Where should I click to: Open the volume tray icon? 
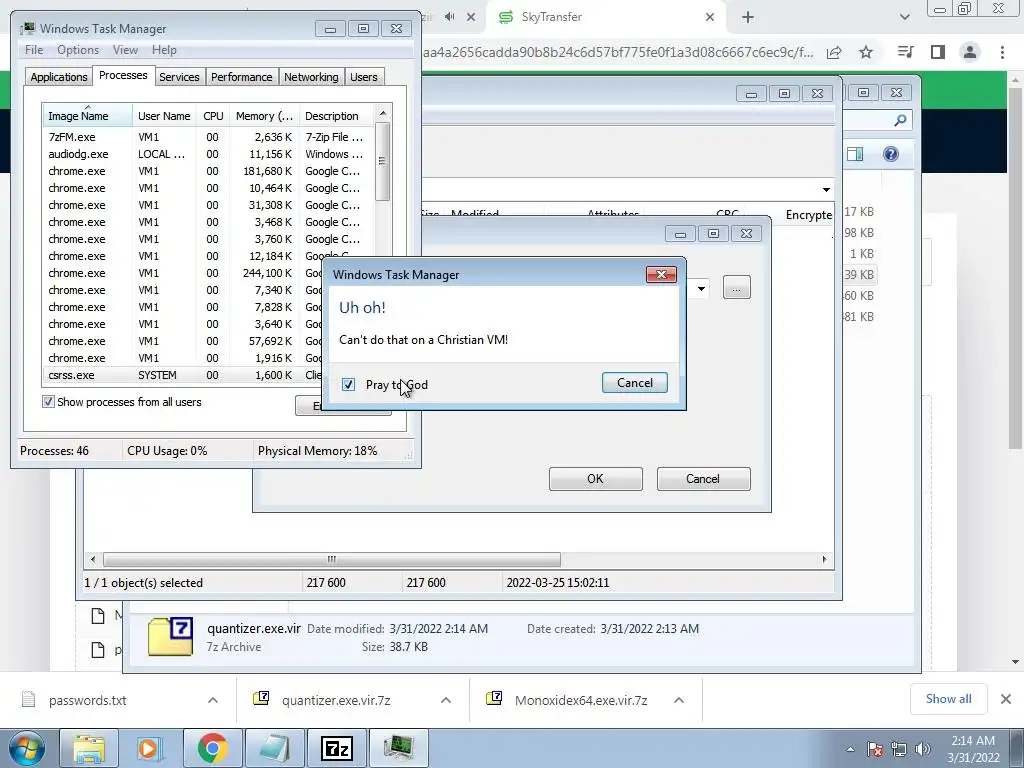[x=923, y=749]
